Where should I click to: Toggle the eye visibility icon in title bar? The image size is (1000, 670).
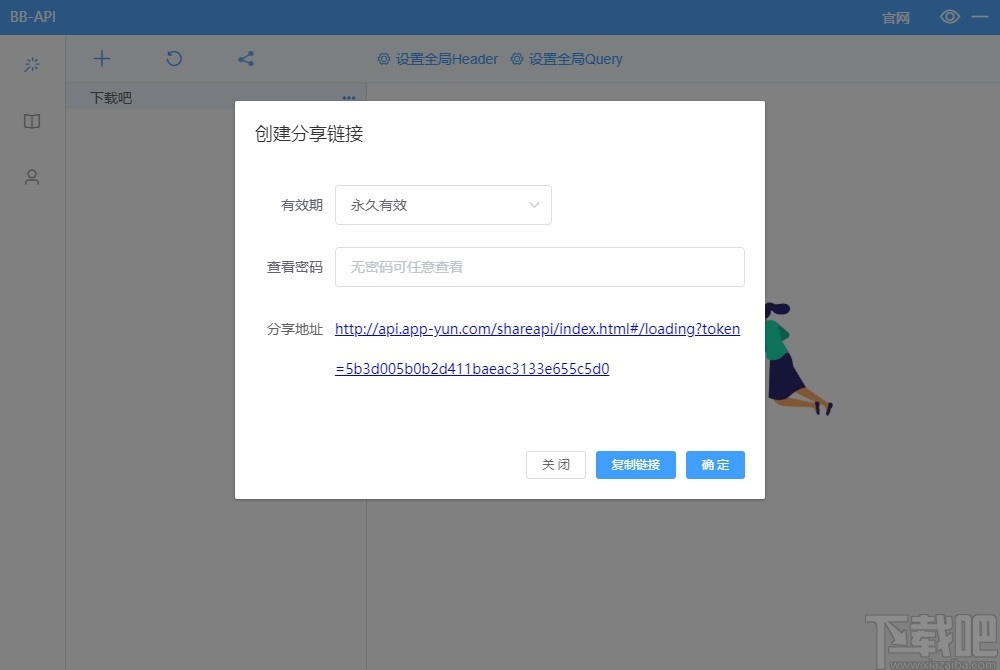(949, 16)
